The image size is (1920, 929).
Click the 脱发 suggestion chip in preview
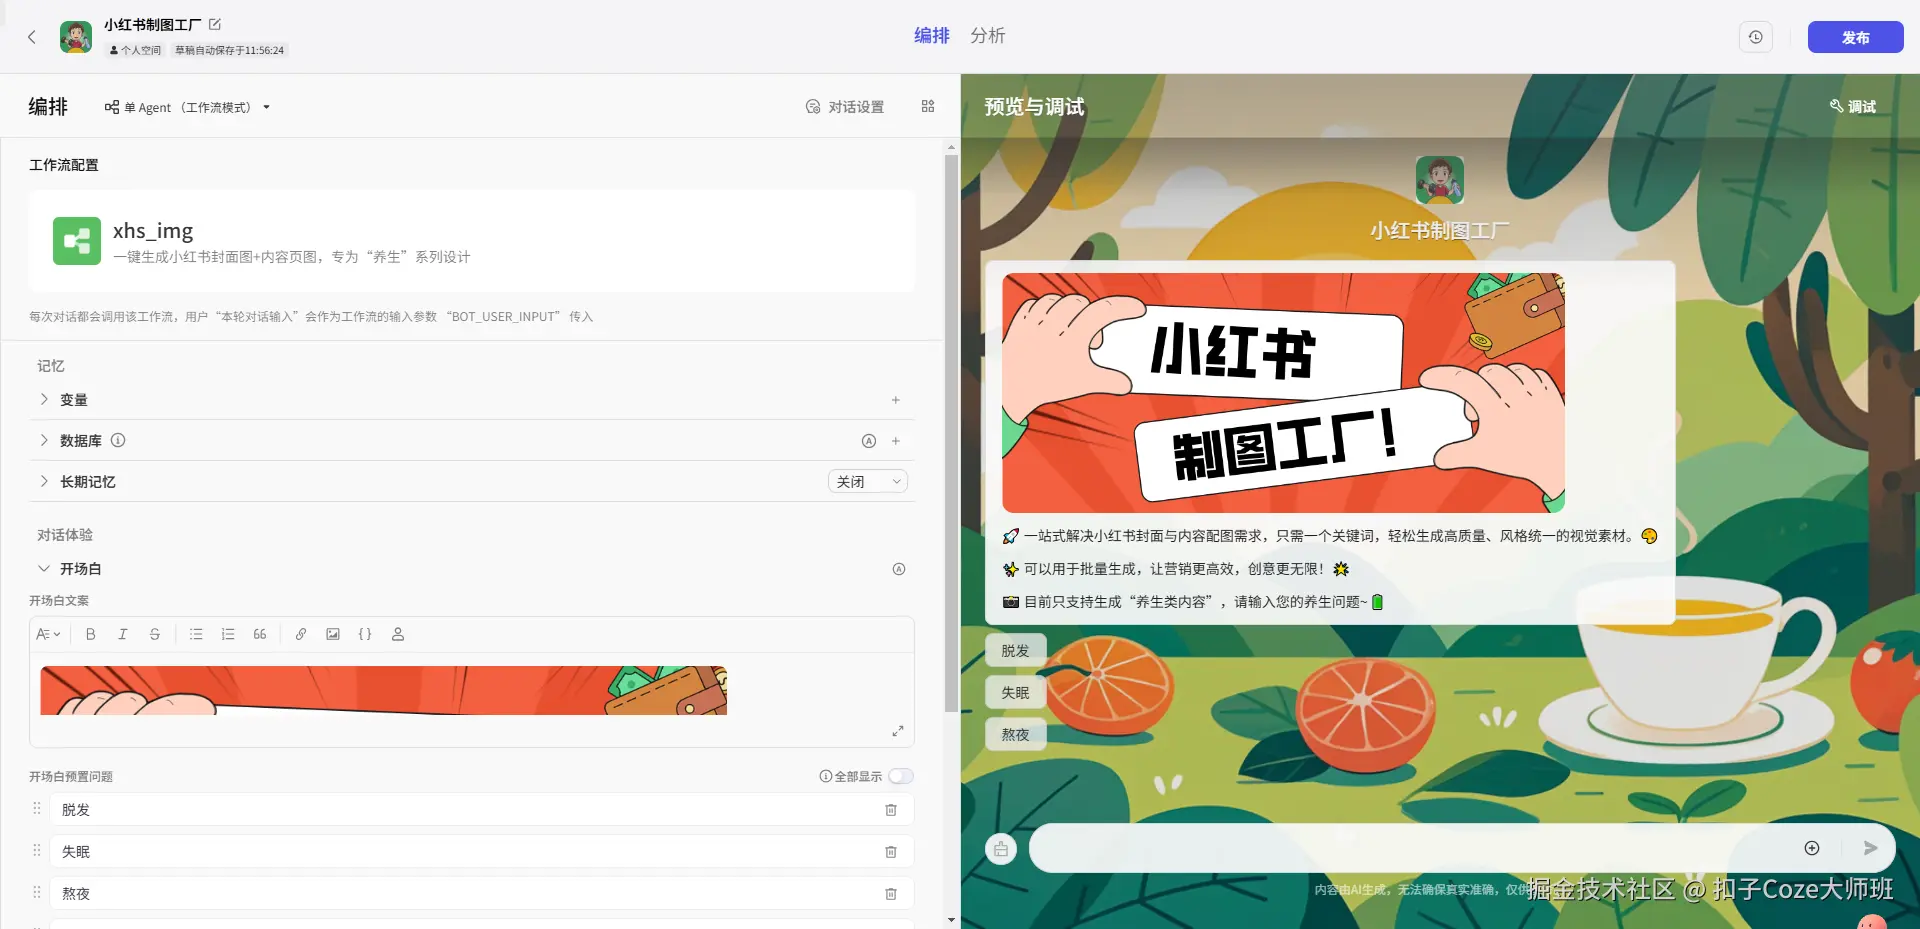[1015, 650]
